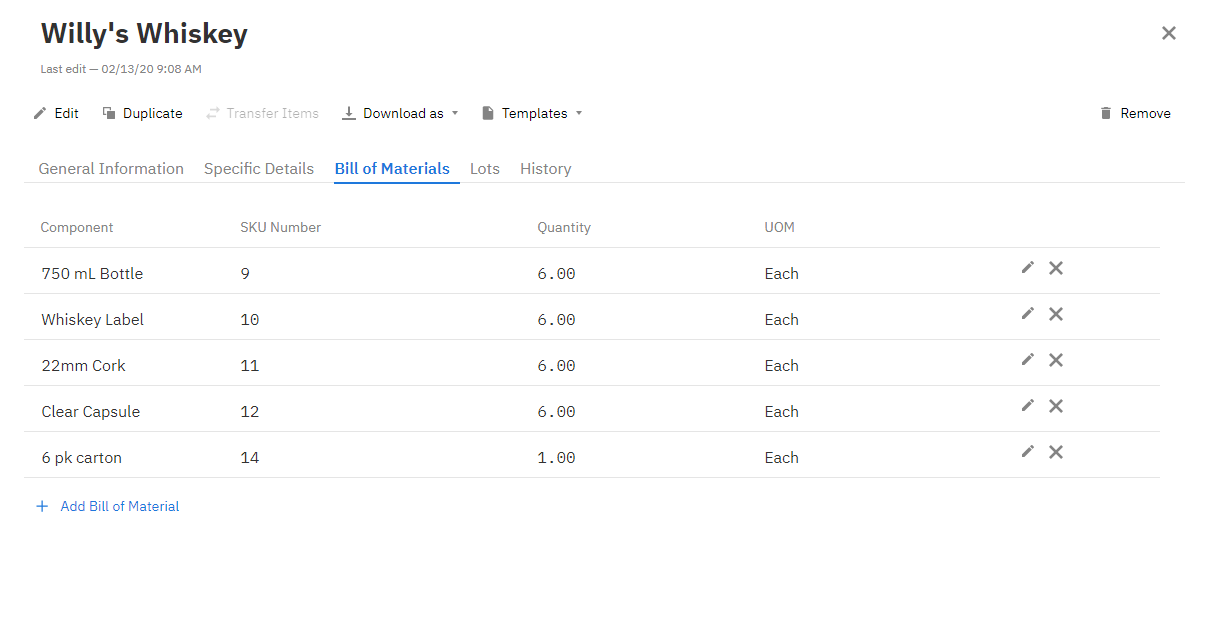1209x627 pixels.
Task: Delete the 750 mL Bottle component row
Action: (x=1055, y=268)
